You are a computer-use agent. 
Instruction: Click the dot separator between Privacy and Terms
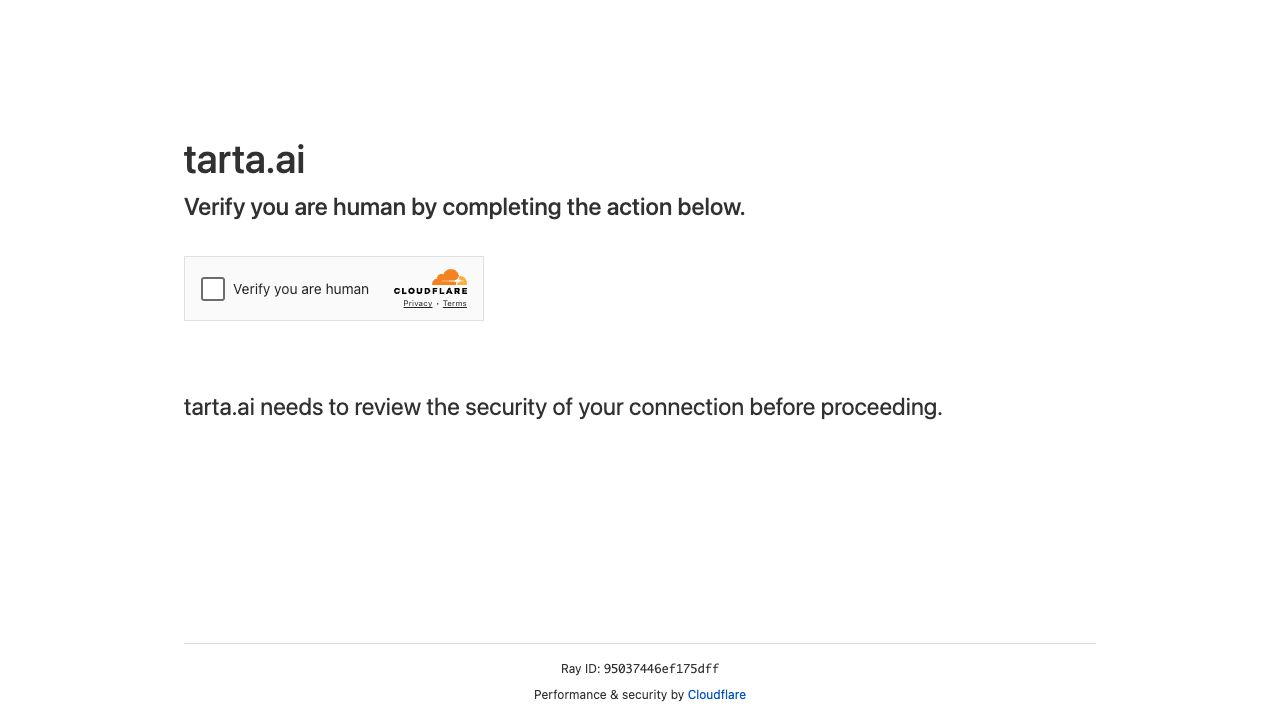click(x=437, y=304)
